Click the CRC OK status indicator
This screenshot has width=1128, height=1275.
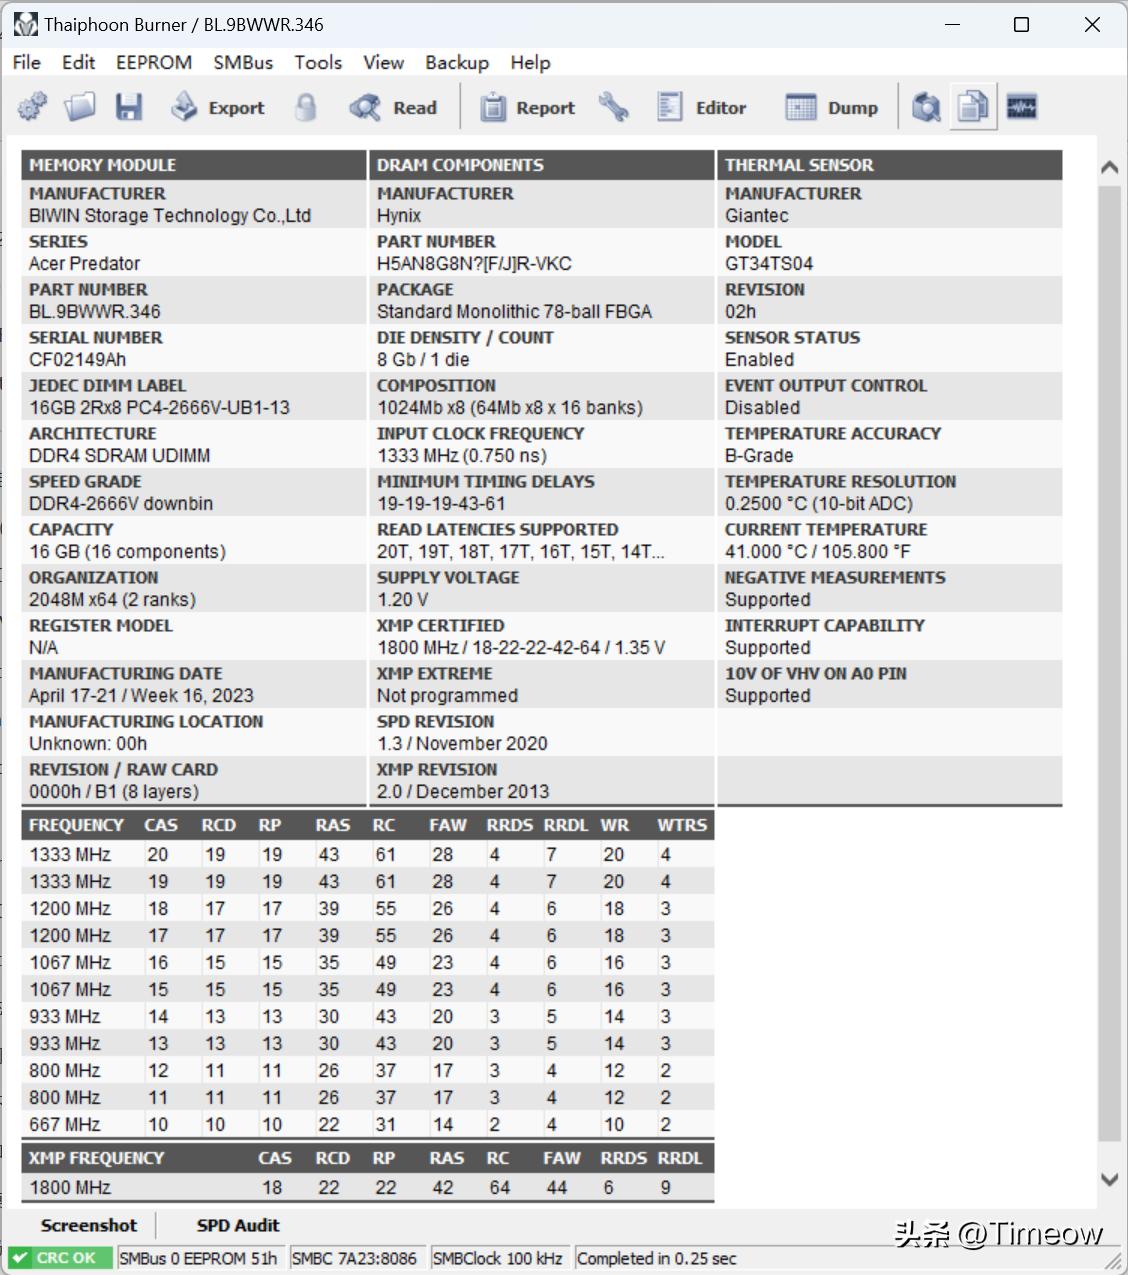pos(59,1258)
